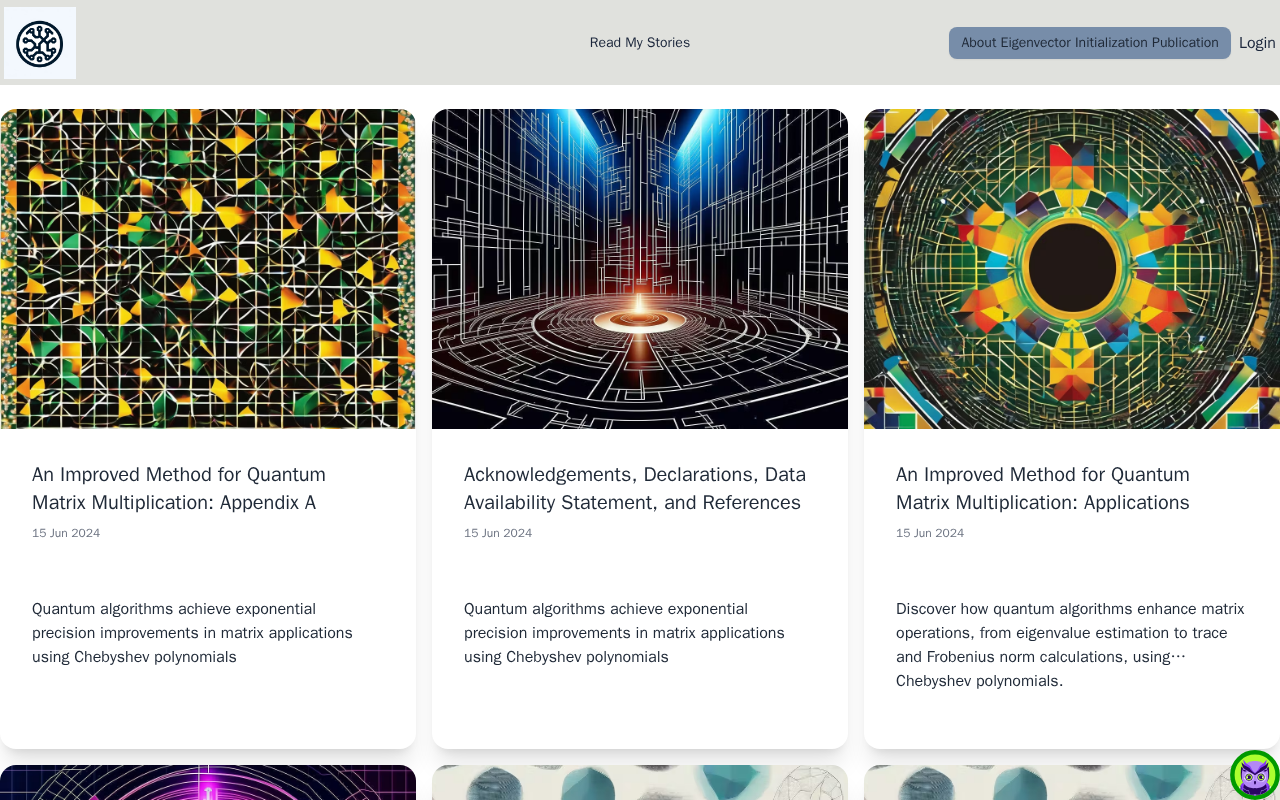Open the Appendix A article cover image
Screen dimensions: 1280x800
(208, 269)
